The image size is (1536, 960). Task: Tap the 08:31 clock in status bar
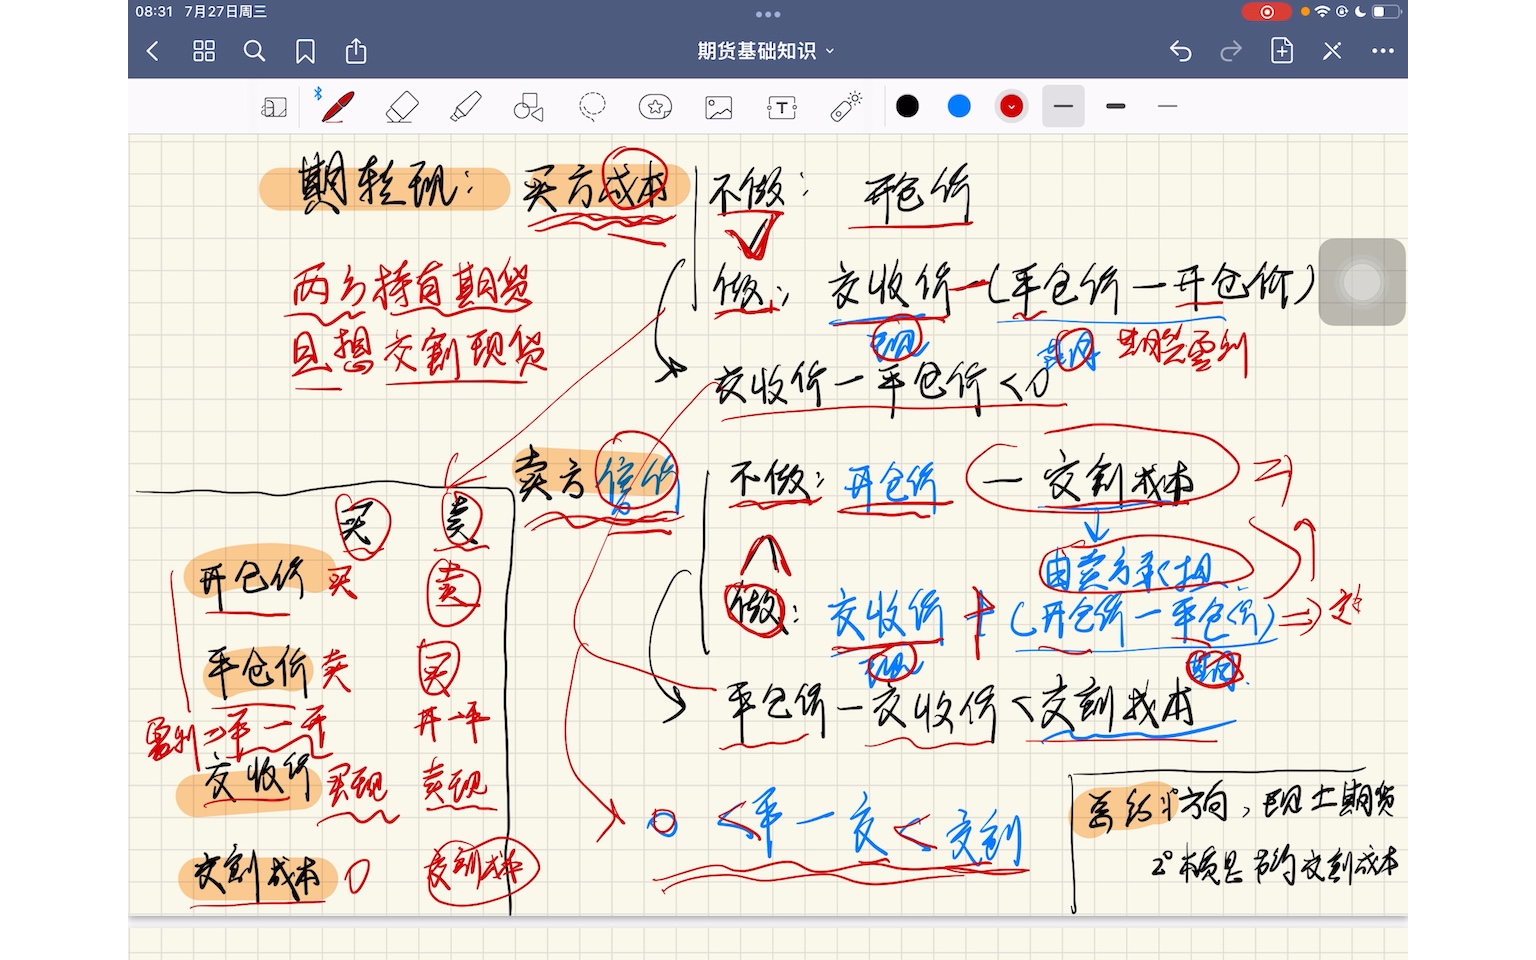154,12
